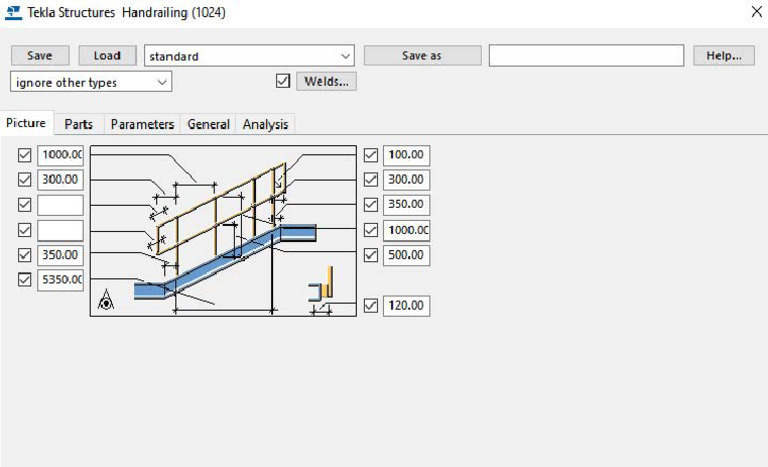
Task: Click the Save button
Action: [40, 55]
